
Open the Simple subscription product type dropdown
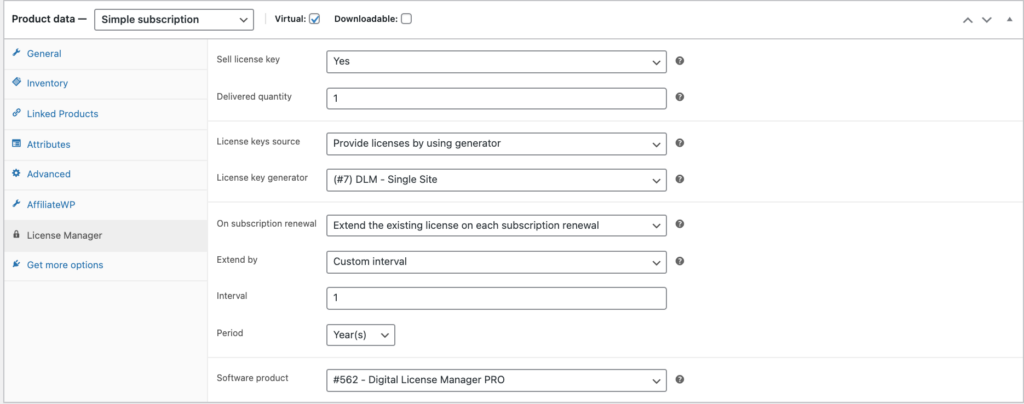point(174,20)
